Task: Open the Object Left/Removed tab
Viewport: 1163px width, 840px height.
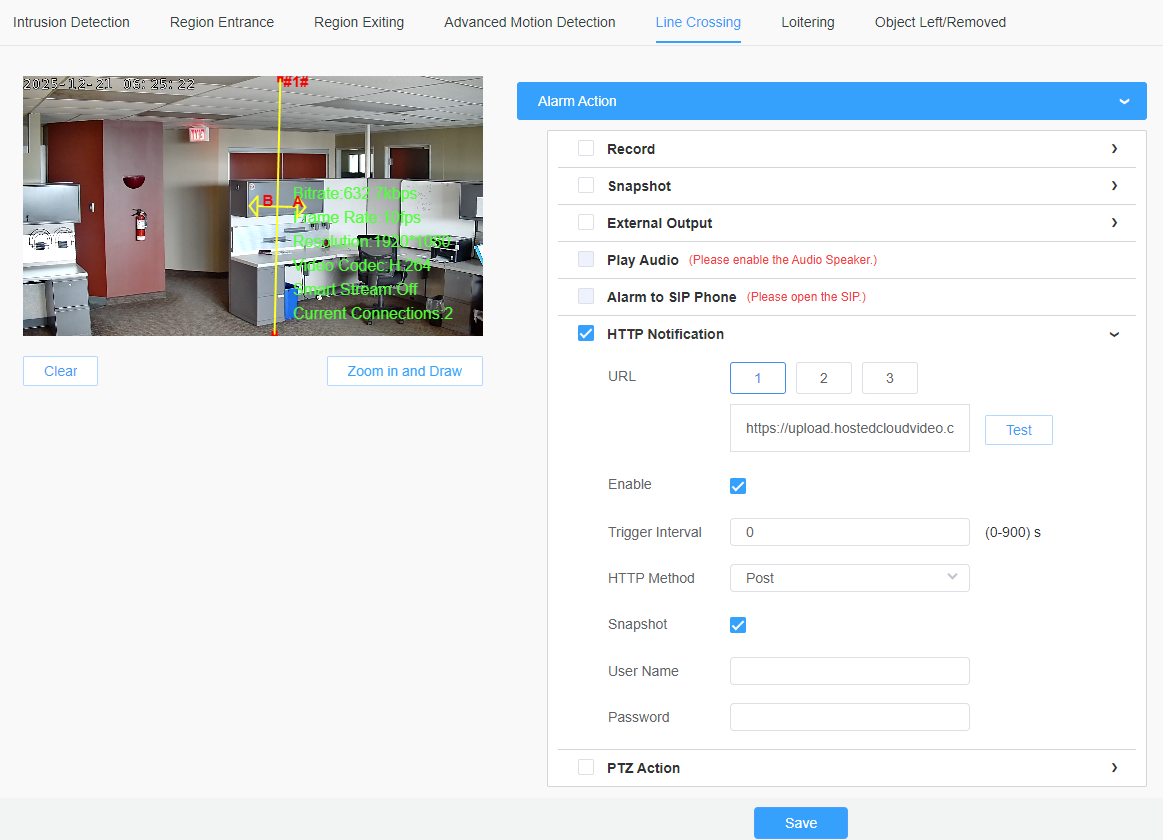Action: tap(940, 22)
